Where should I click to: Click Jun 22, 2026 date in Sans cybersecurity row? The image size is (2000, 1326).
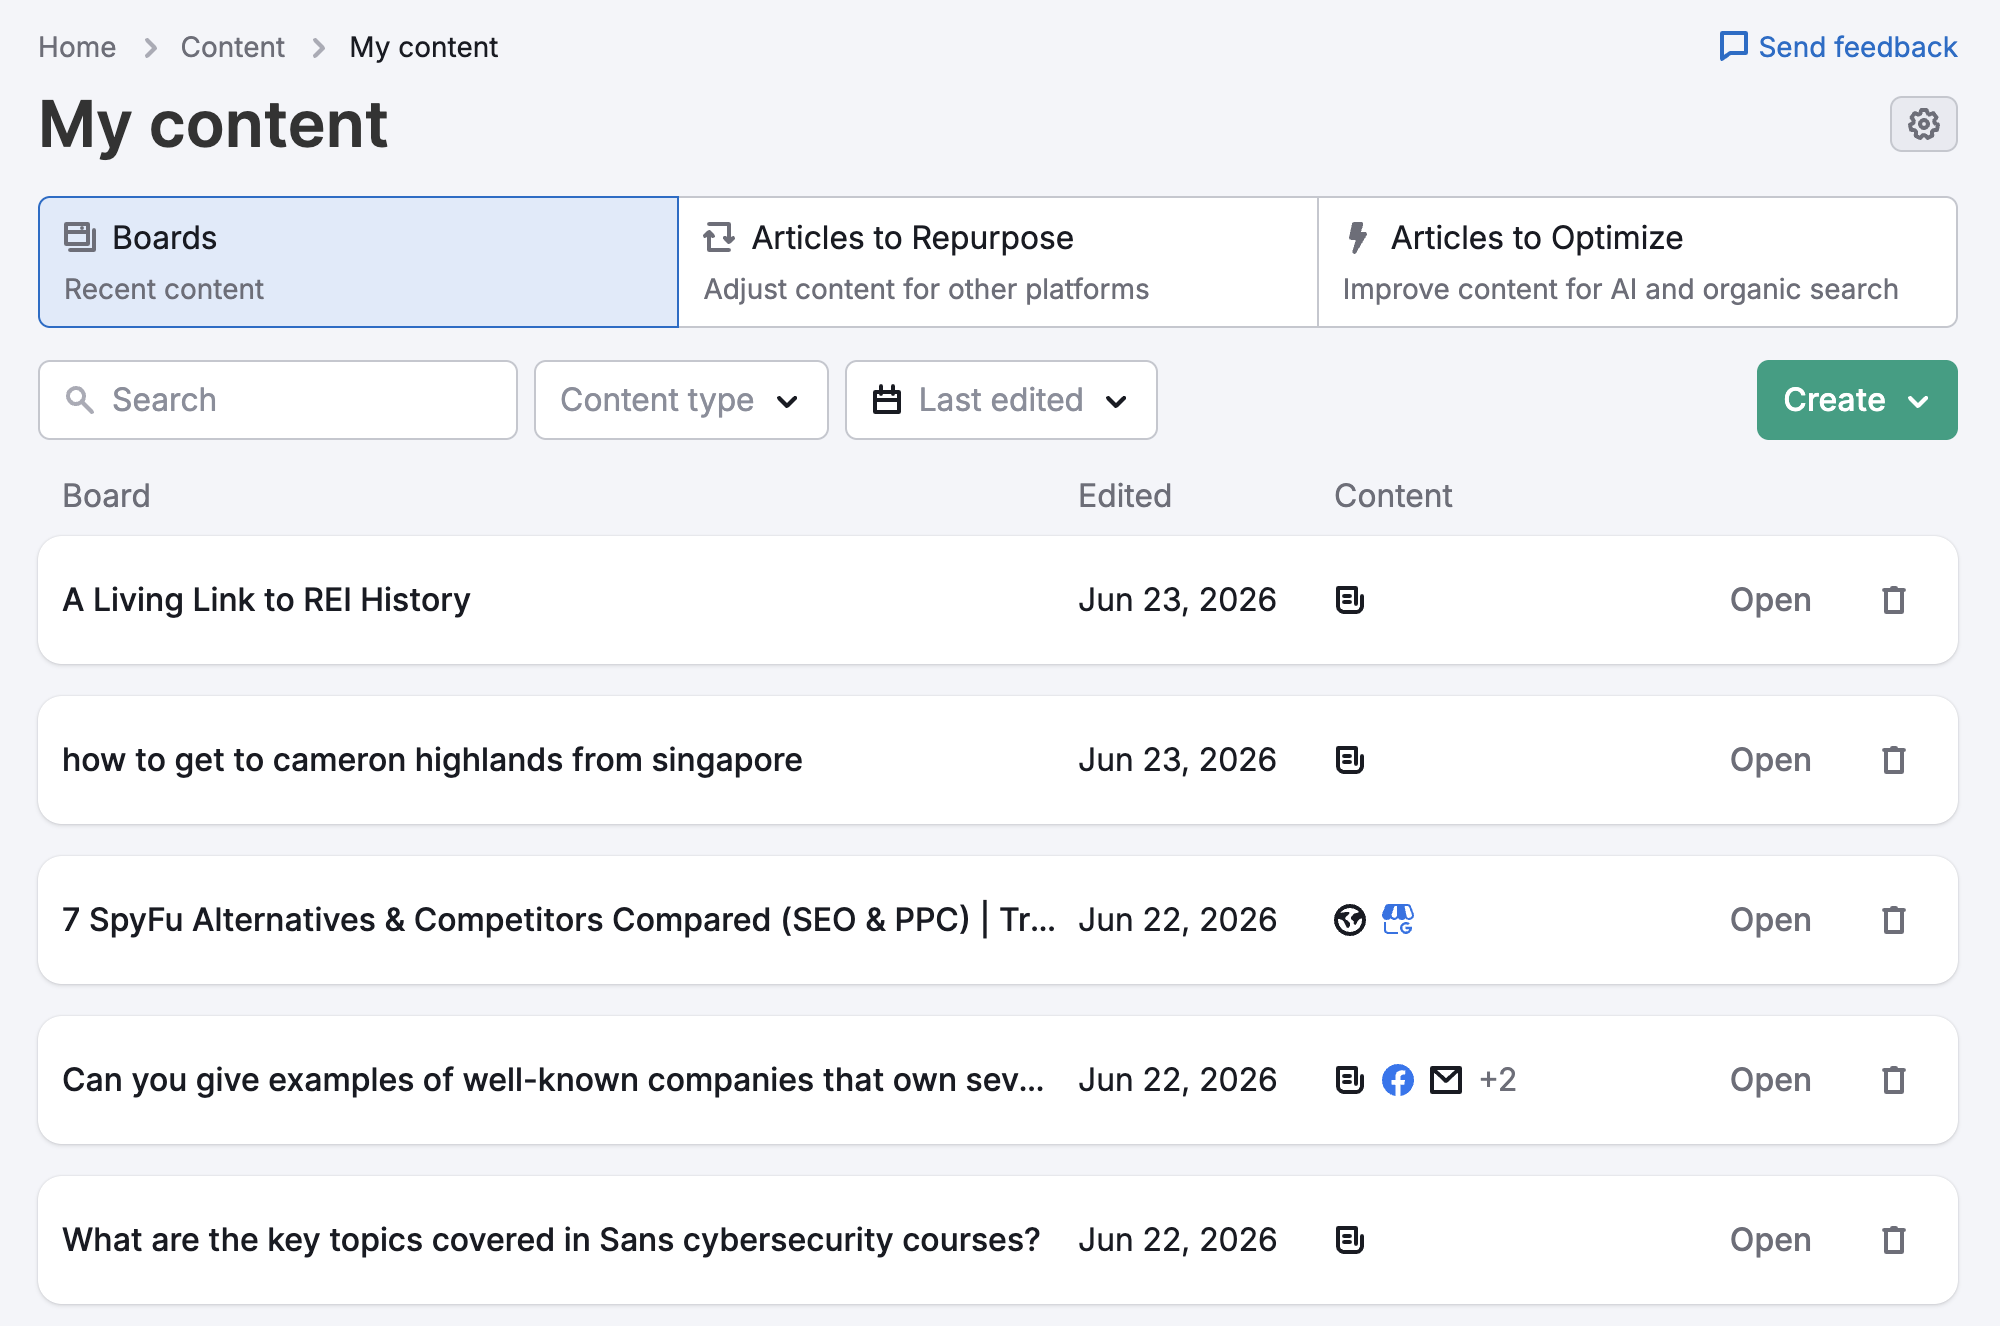coord(1177,1240)
